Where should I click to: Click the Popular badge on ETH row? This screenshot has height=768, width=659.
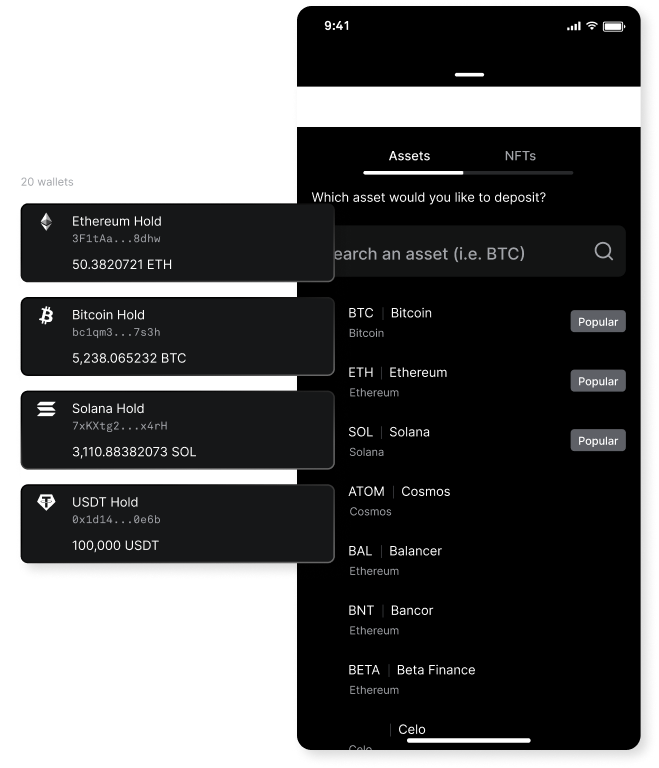(x=598, y=381)
